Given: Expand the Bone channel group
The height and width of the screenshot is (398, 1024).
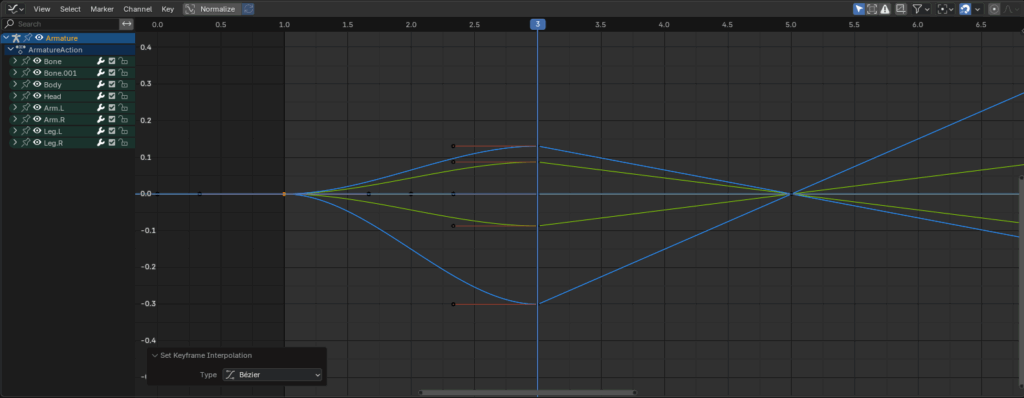Looking at the screenshot, I should pos(14,61).
